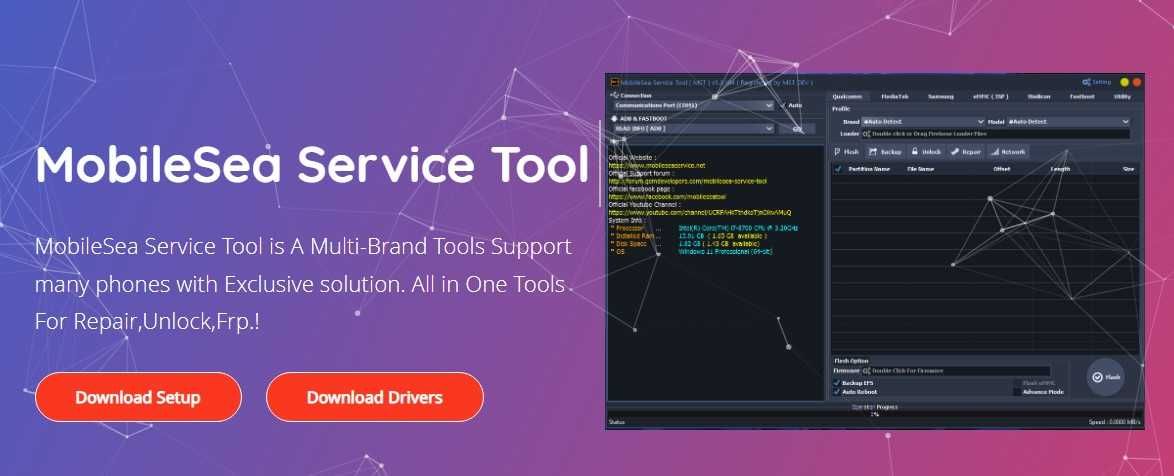
Task: Click the Speed readout in status bar
Action: [1115, 423]
